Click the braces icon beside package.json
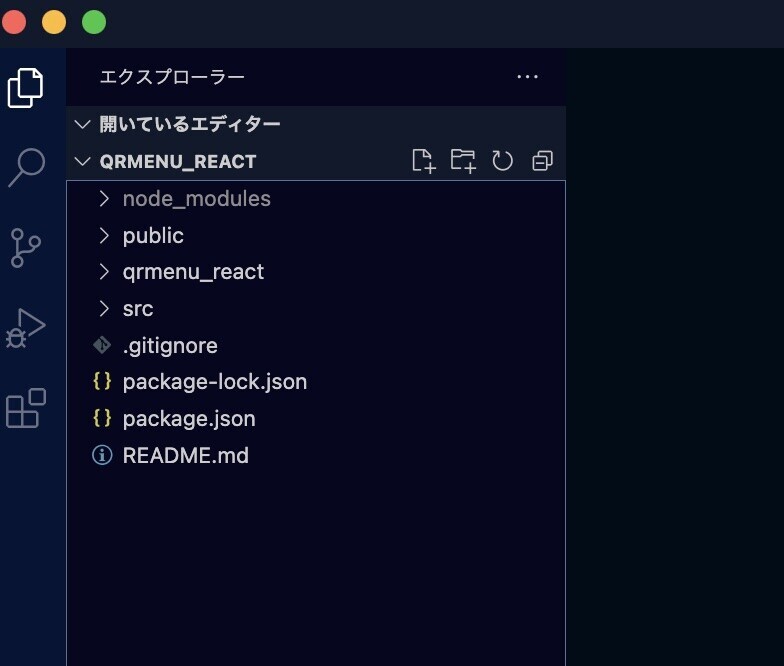Image resolution: width=784 pixels, height=666 pixels. click(x=102, y=418)
